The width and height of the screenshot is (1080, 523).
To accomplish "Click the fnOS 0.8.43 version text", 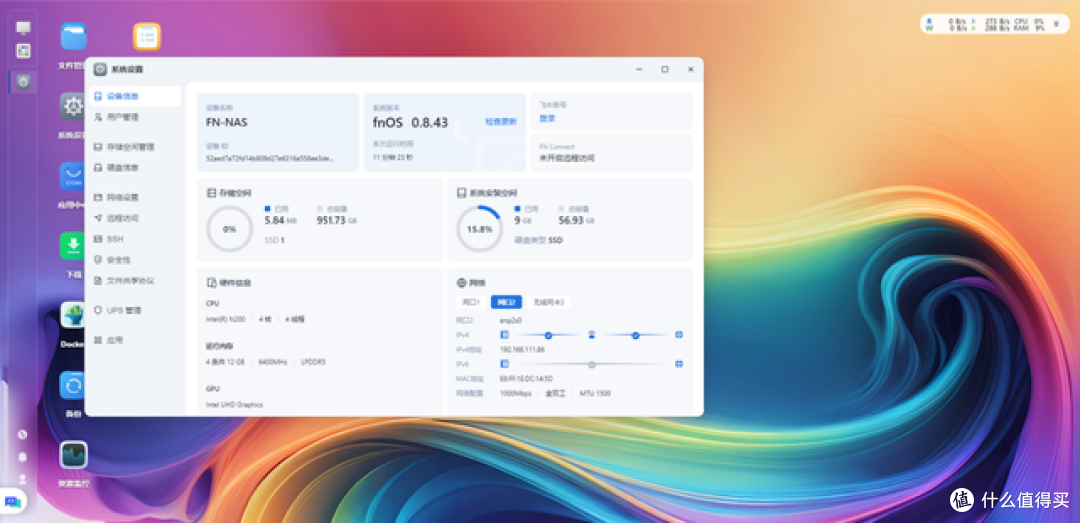I will tap(411, 123).
